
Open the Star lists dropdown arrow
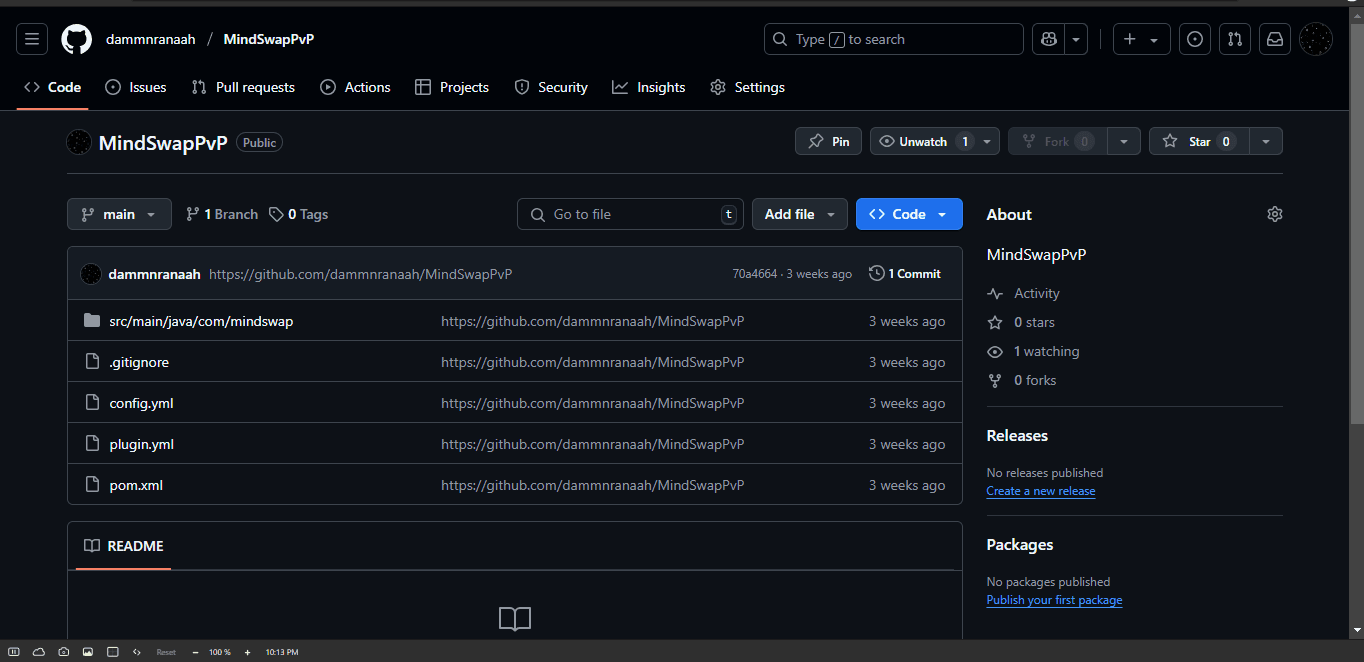coord(1266,142)
